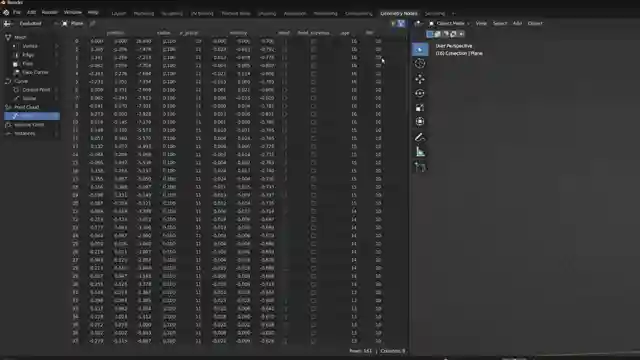Open the File menu

17,13
